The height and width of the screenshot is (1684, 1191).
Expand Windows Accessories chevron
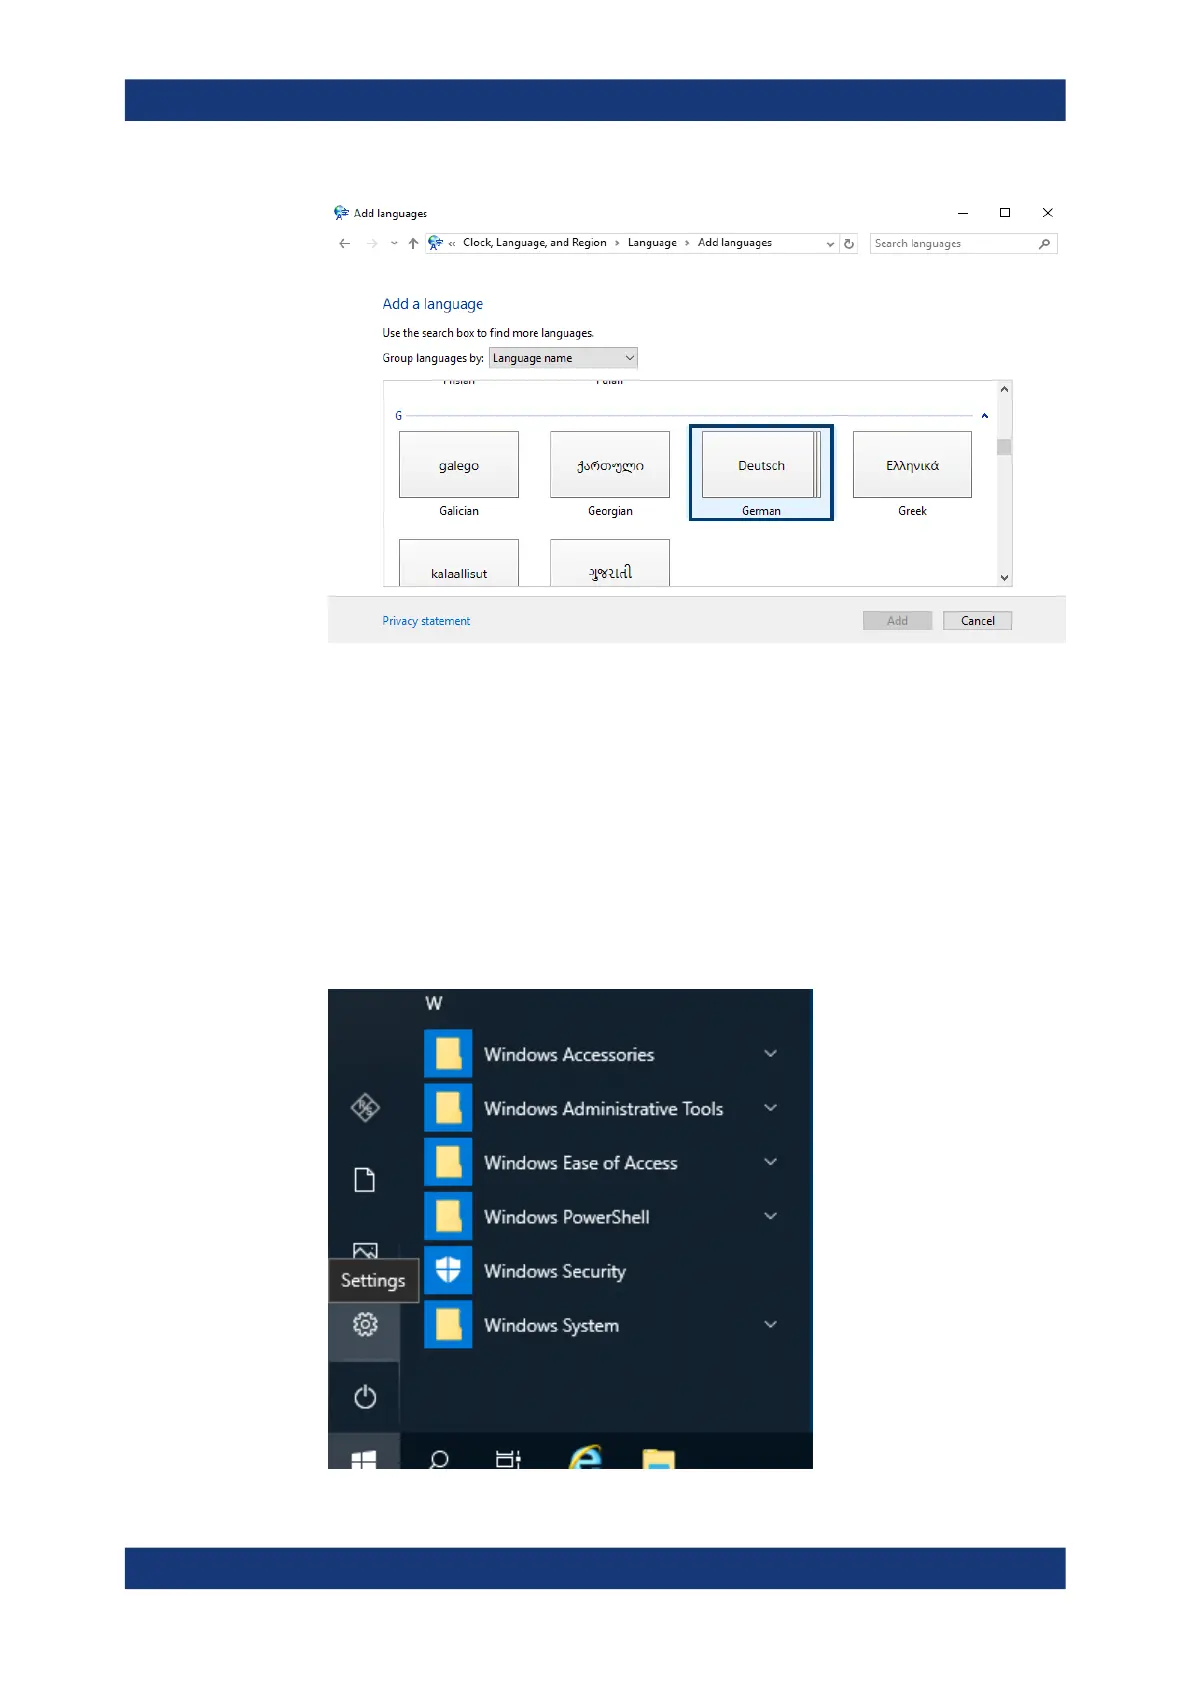click(770, 1054)
